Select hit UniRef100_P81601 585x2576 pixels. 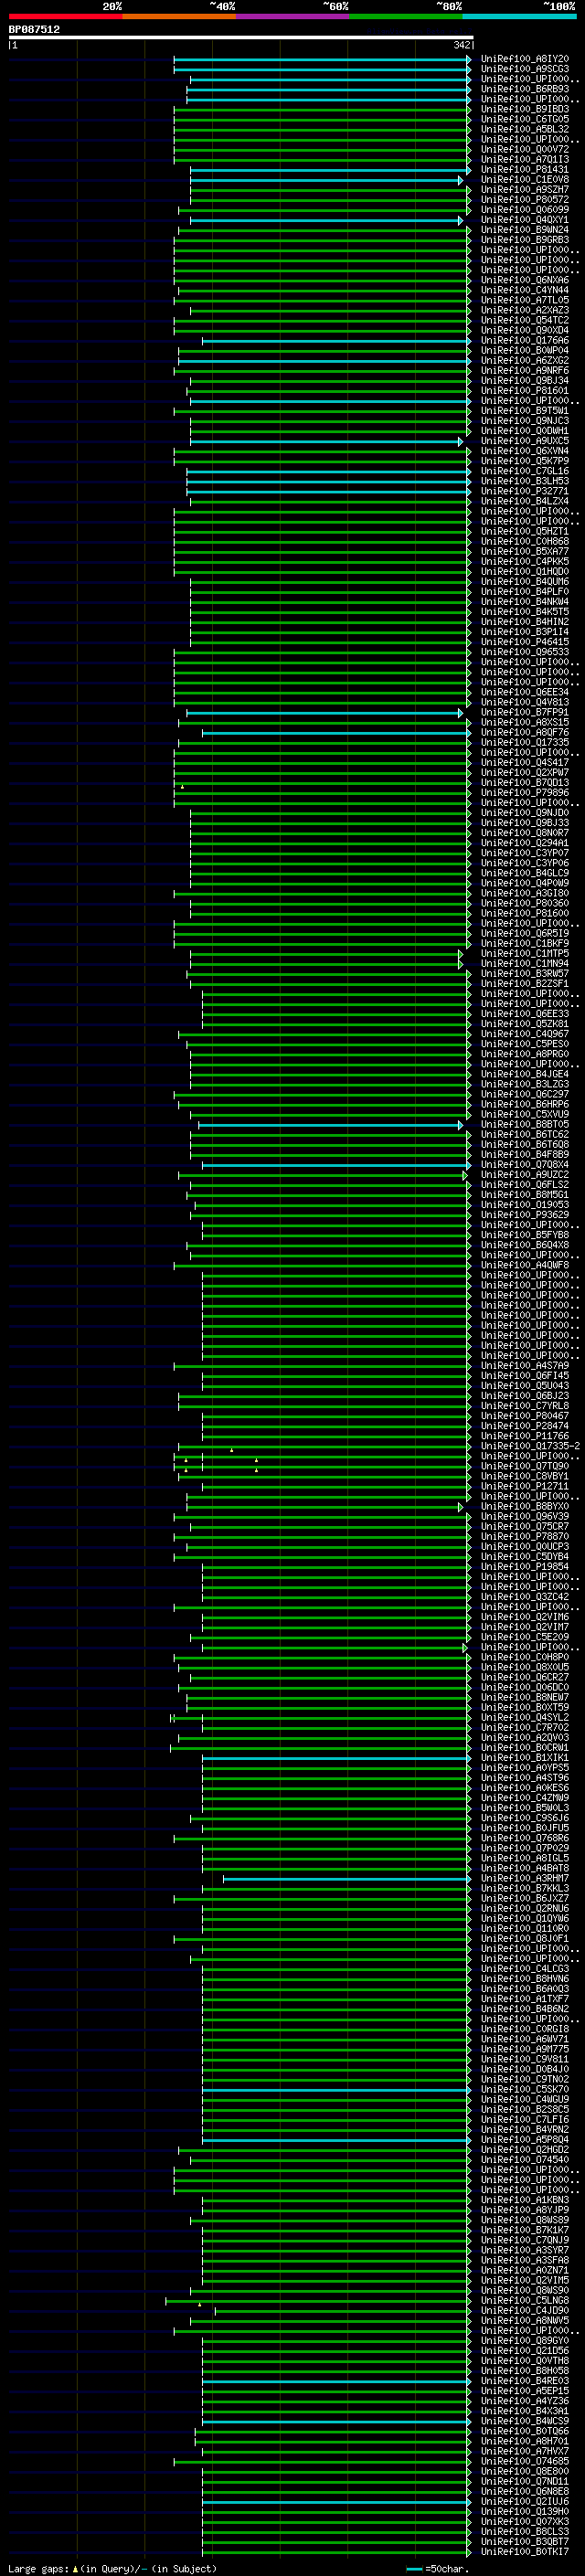click(x=525, y=391)
